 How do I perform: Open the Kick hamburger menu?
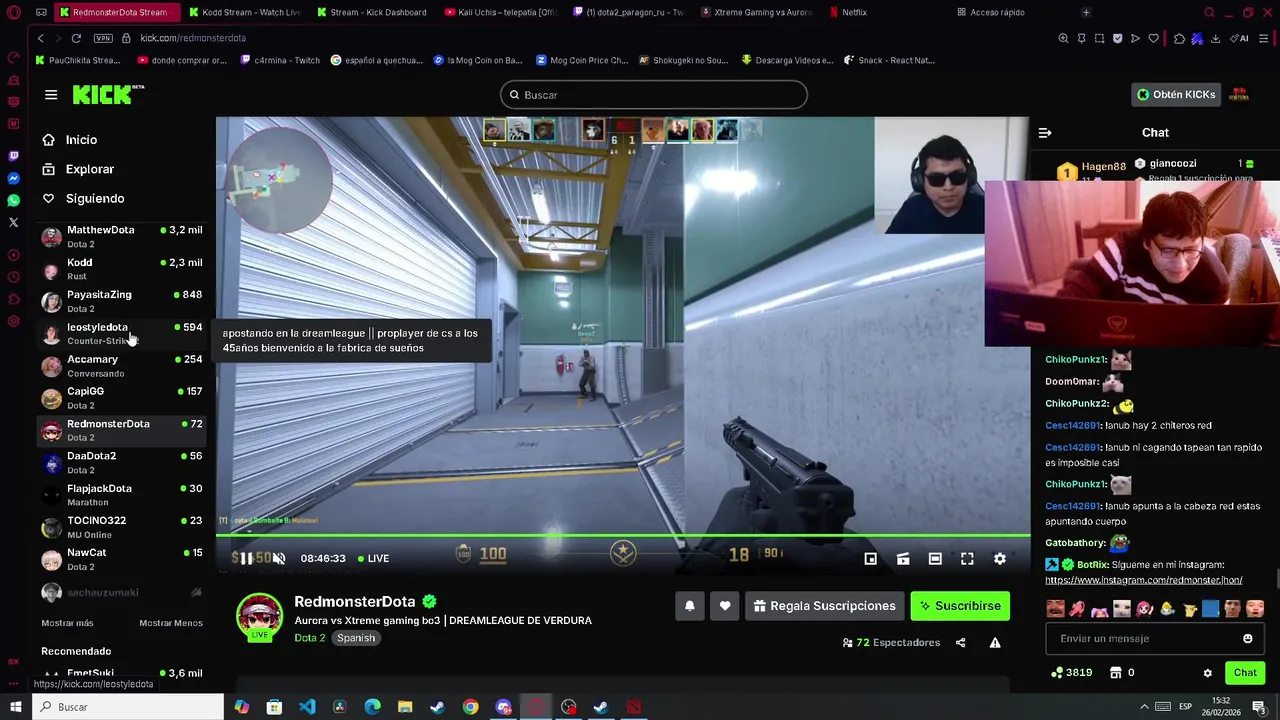click(51, 95)
